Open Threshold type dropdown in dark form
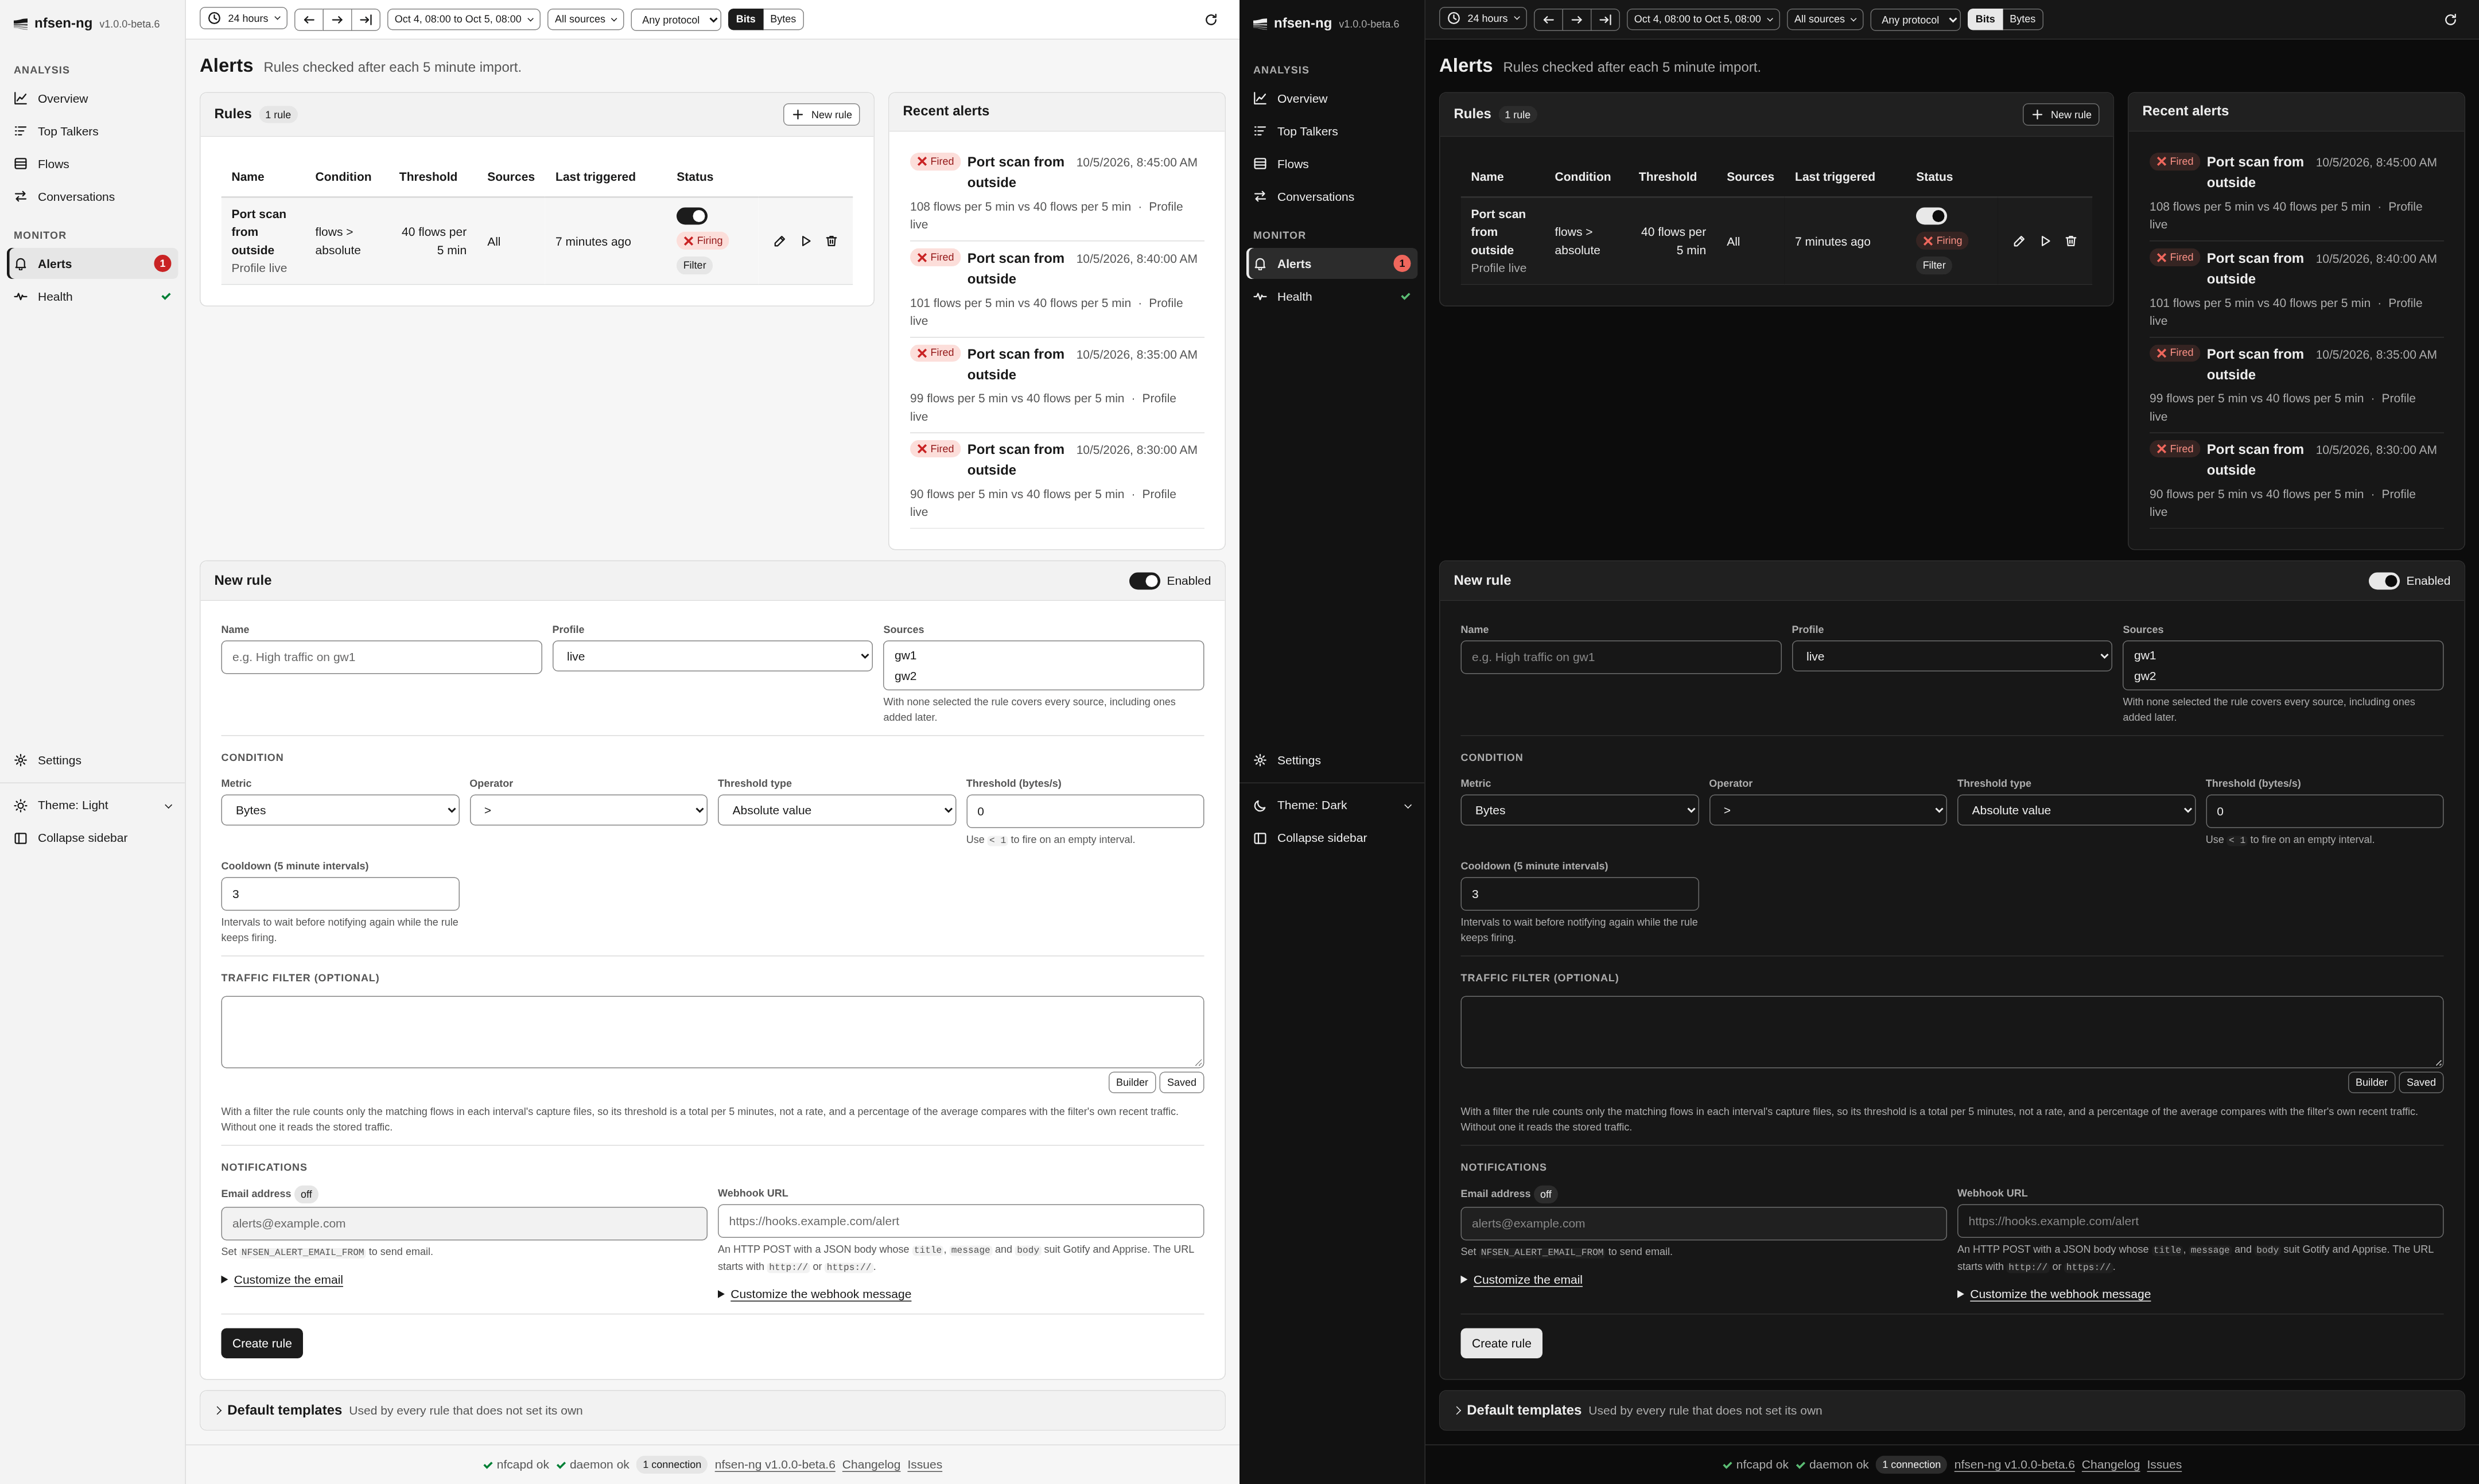 2076,810
